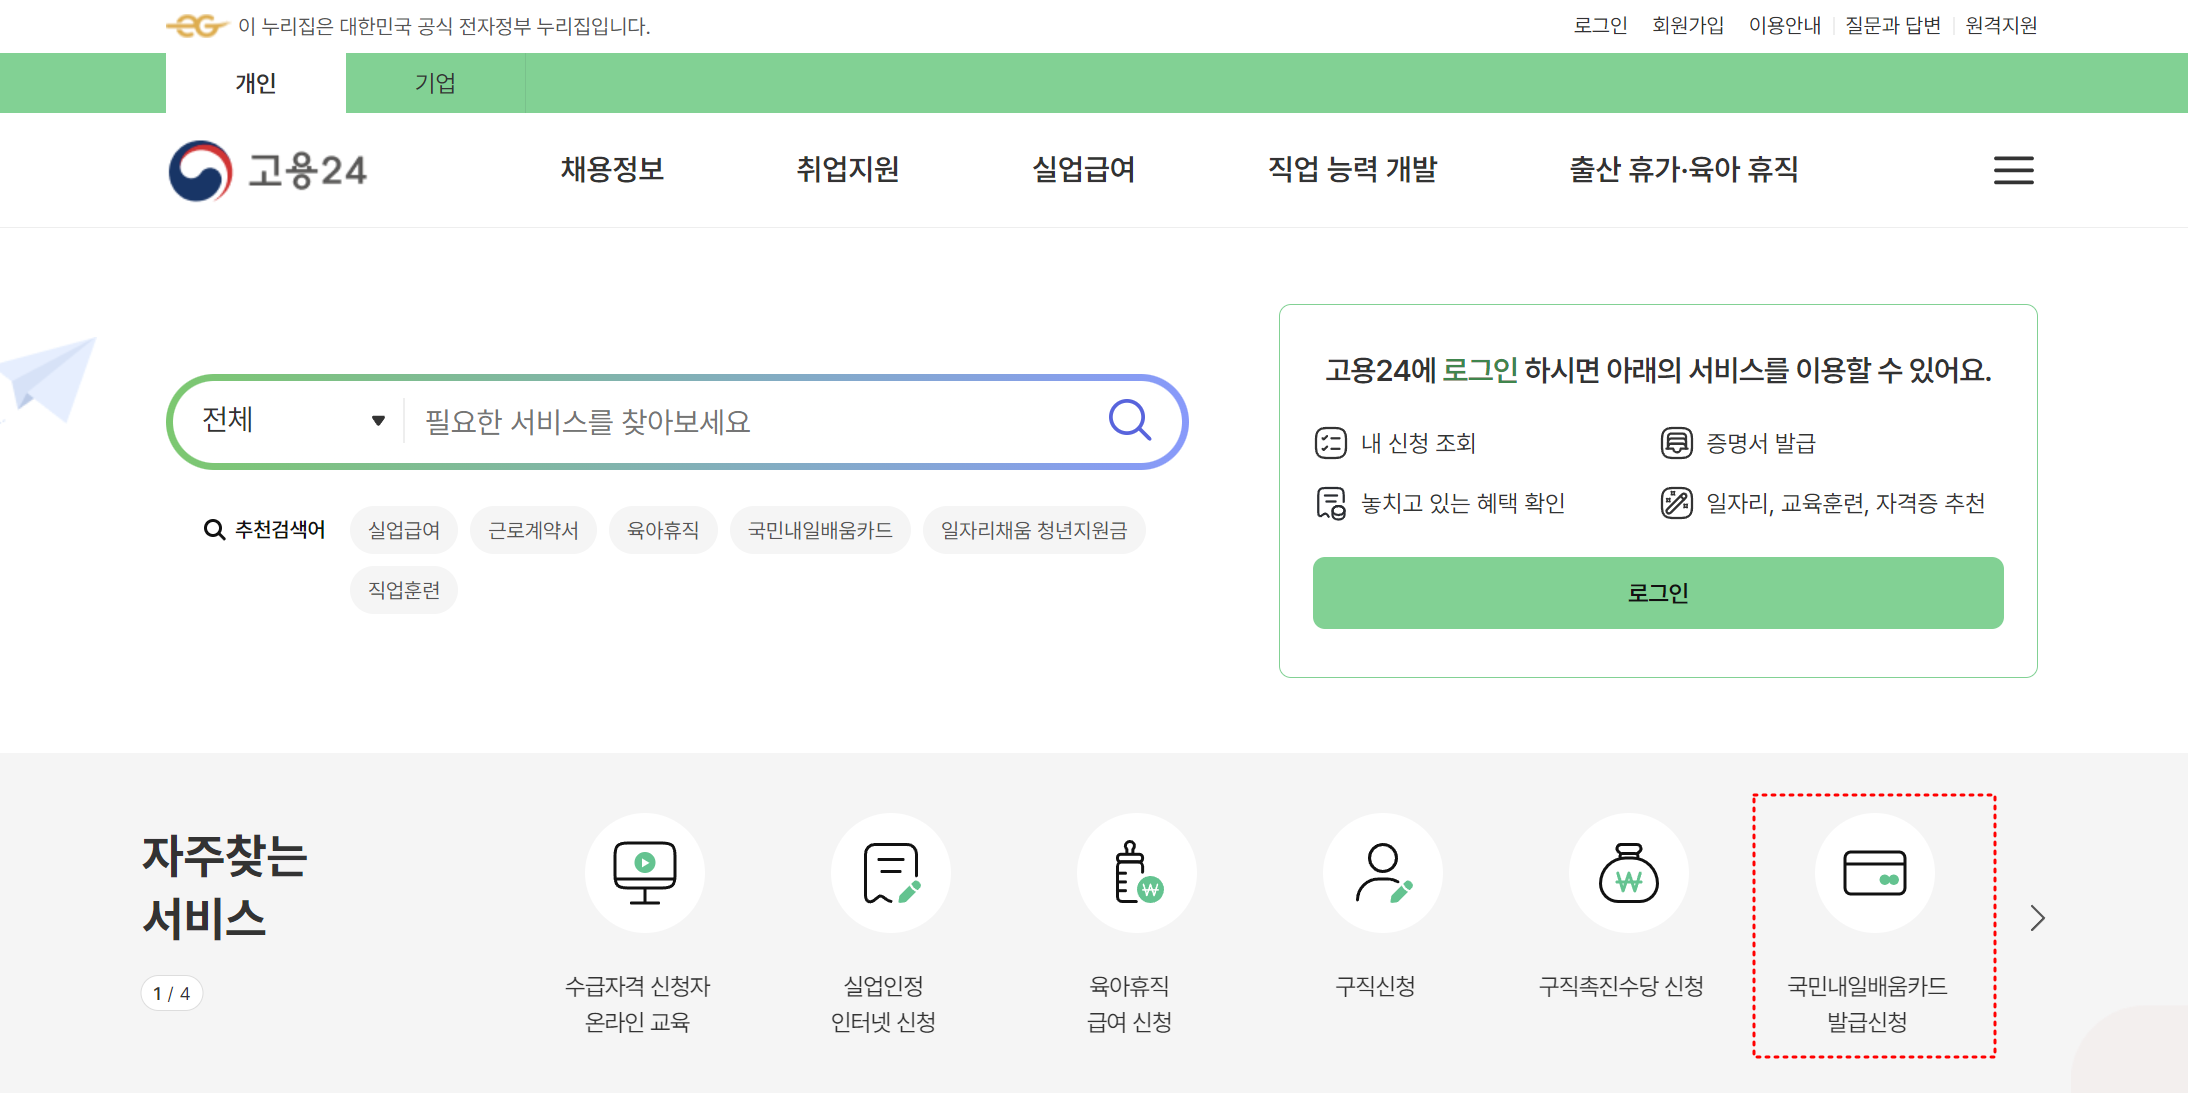Choose the 국민내일배움카드 suggested keyword chip
Image resolution: width=2188 pixels, height=1093 pixels.
[x=820, y=530]
